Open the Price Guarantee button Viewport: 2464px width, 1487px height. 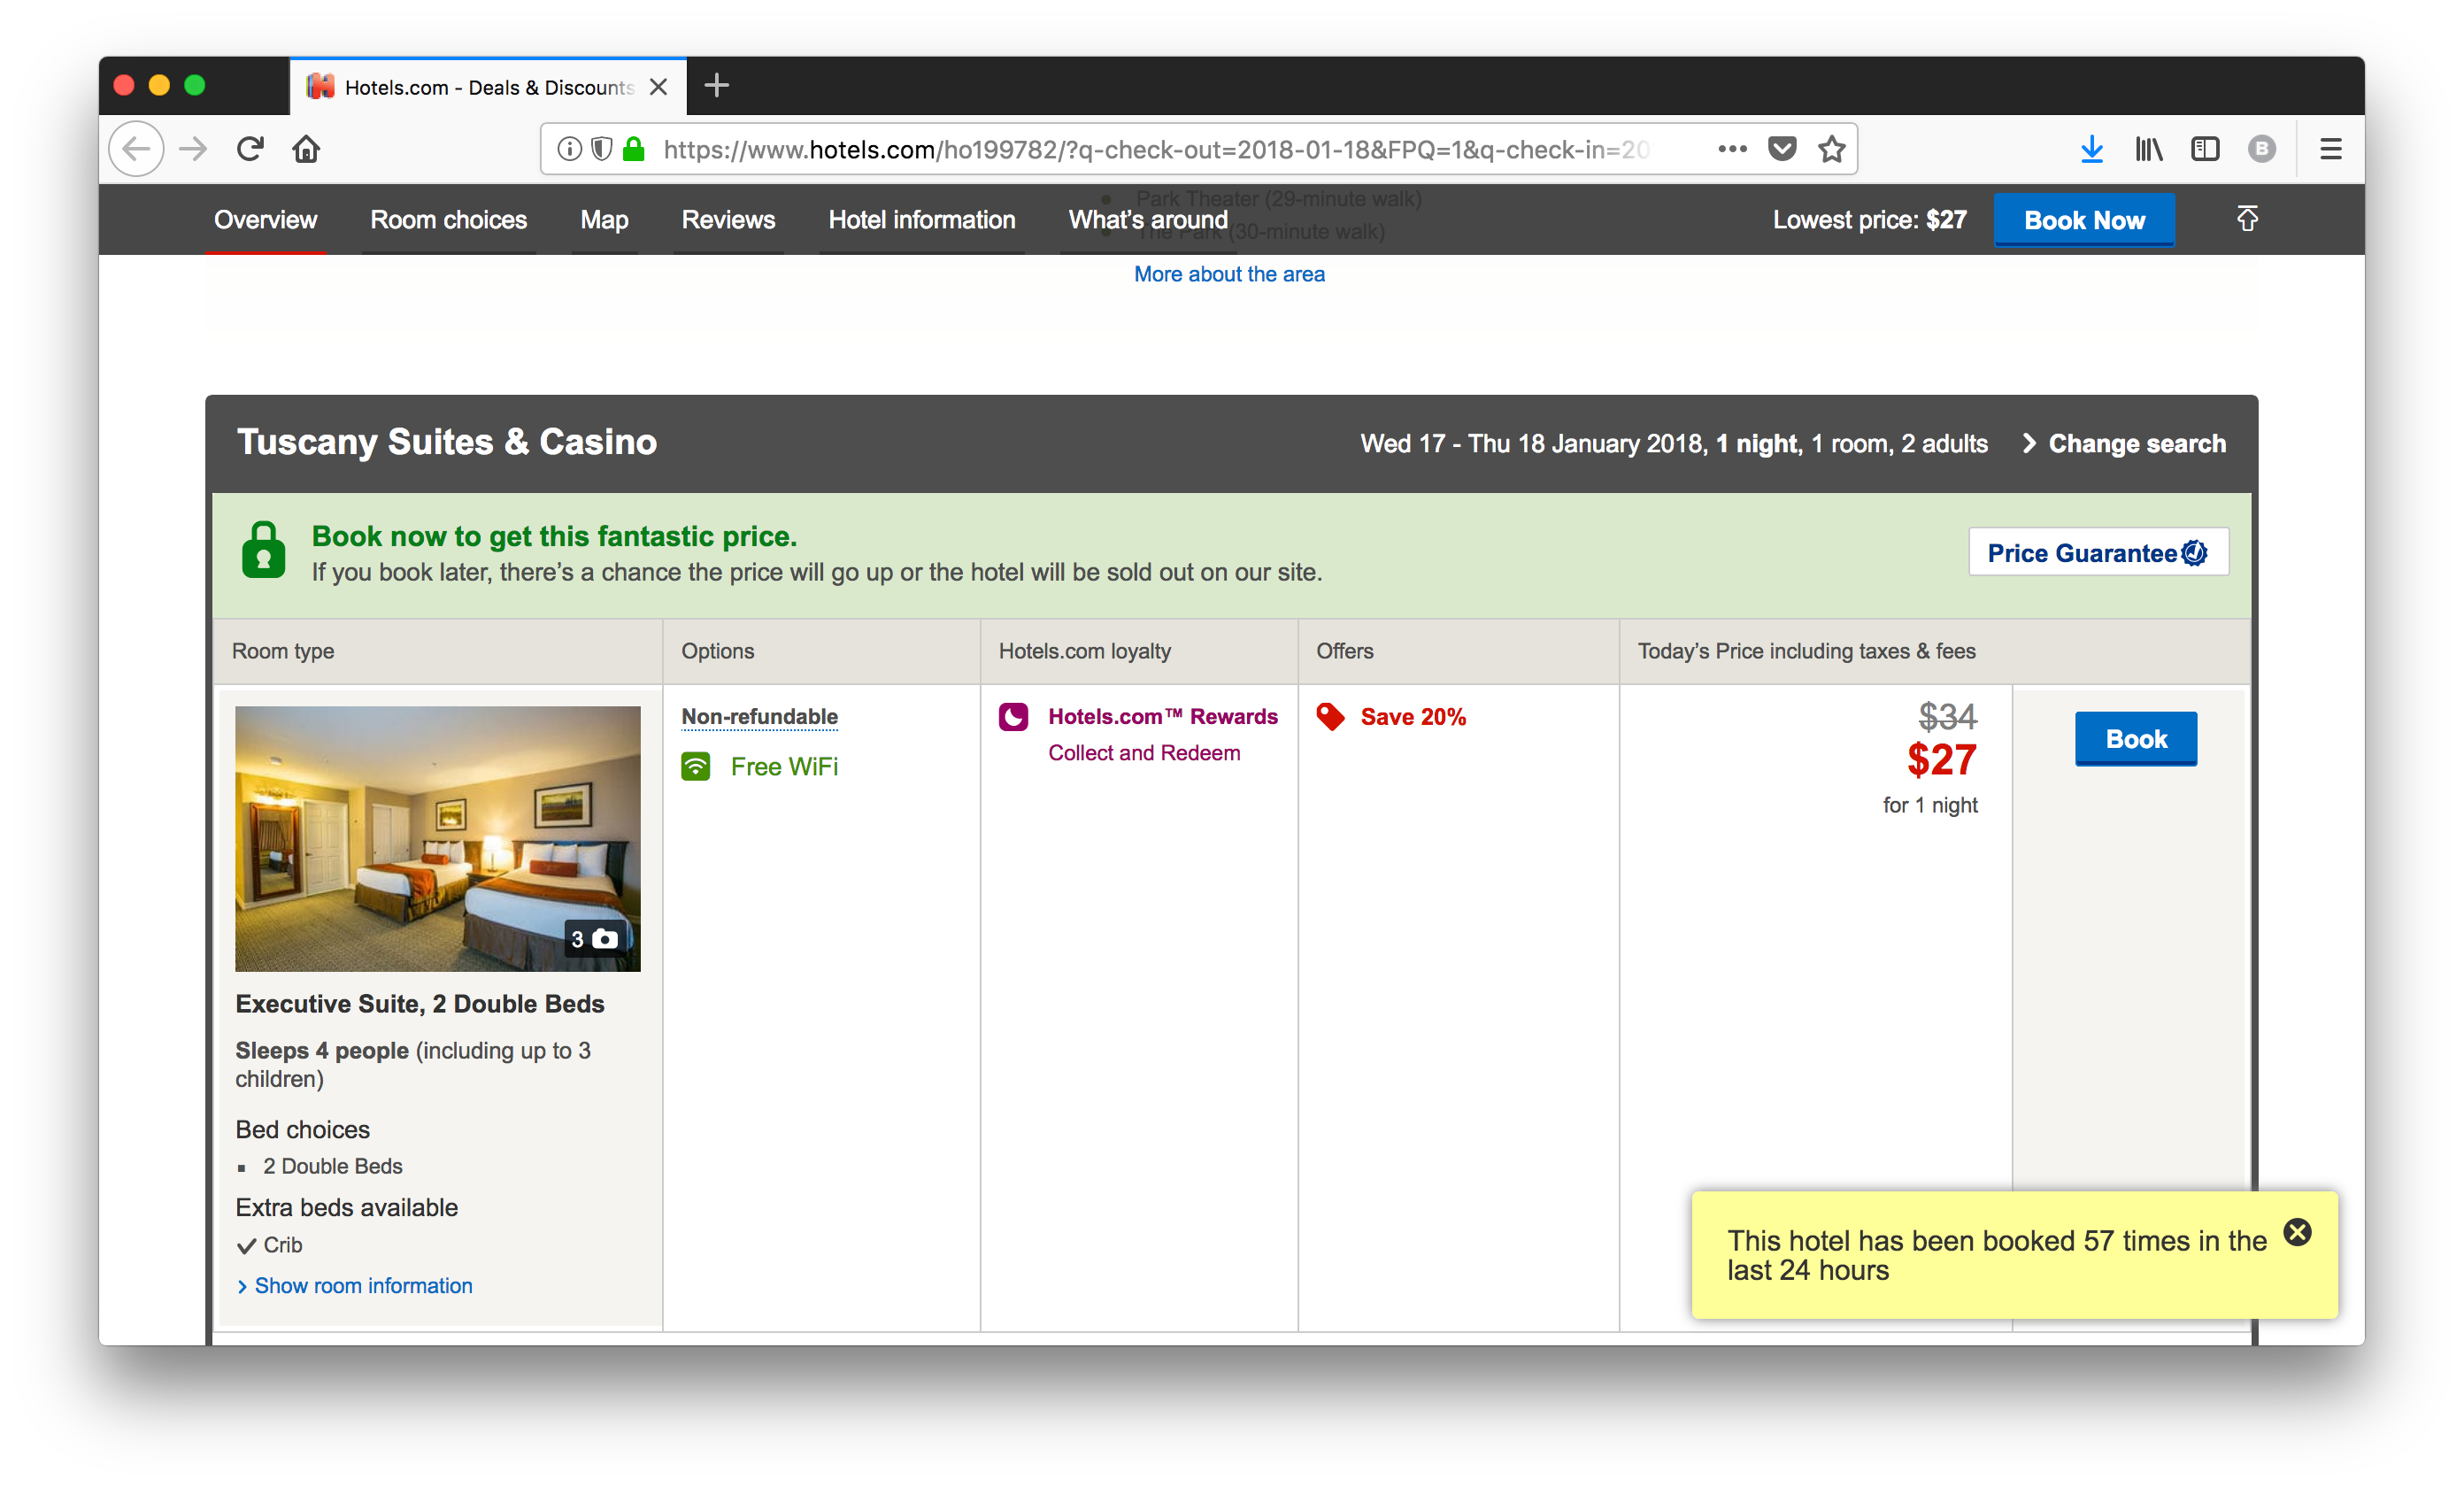(2098, 552)
